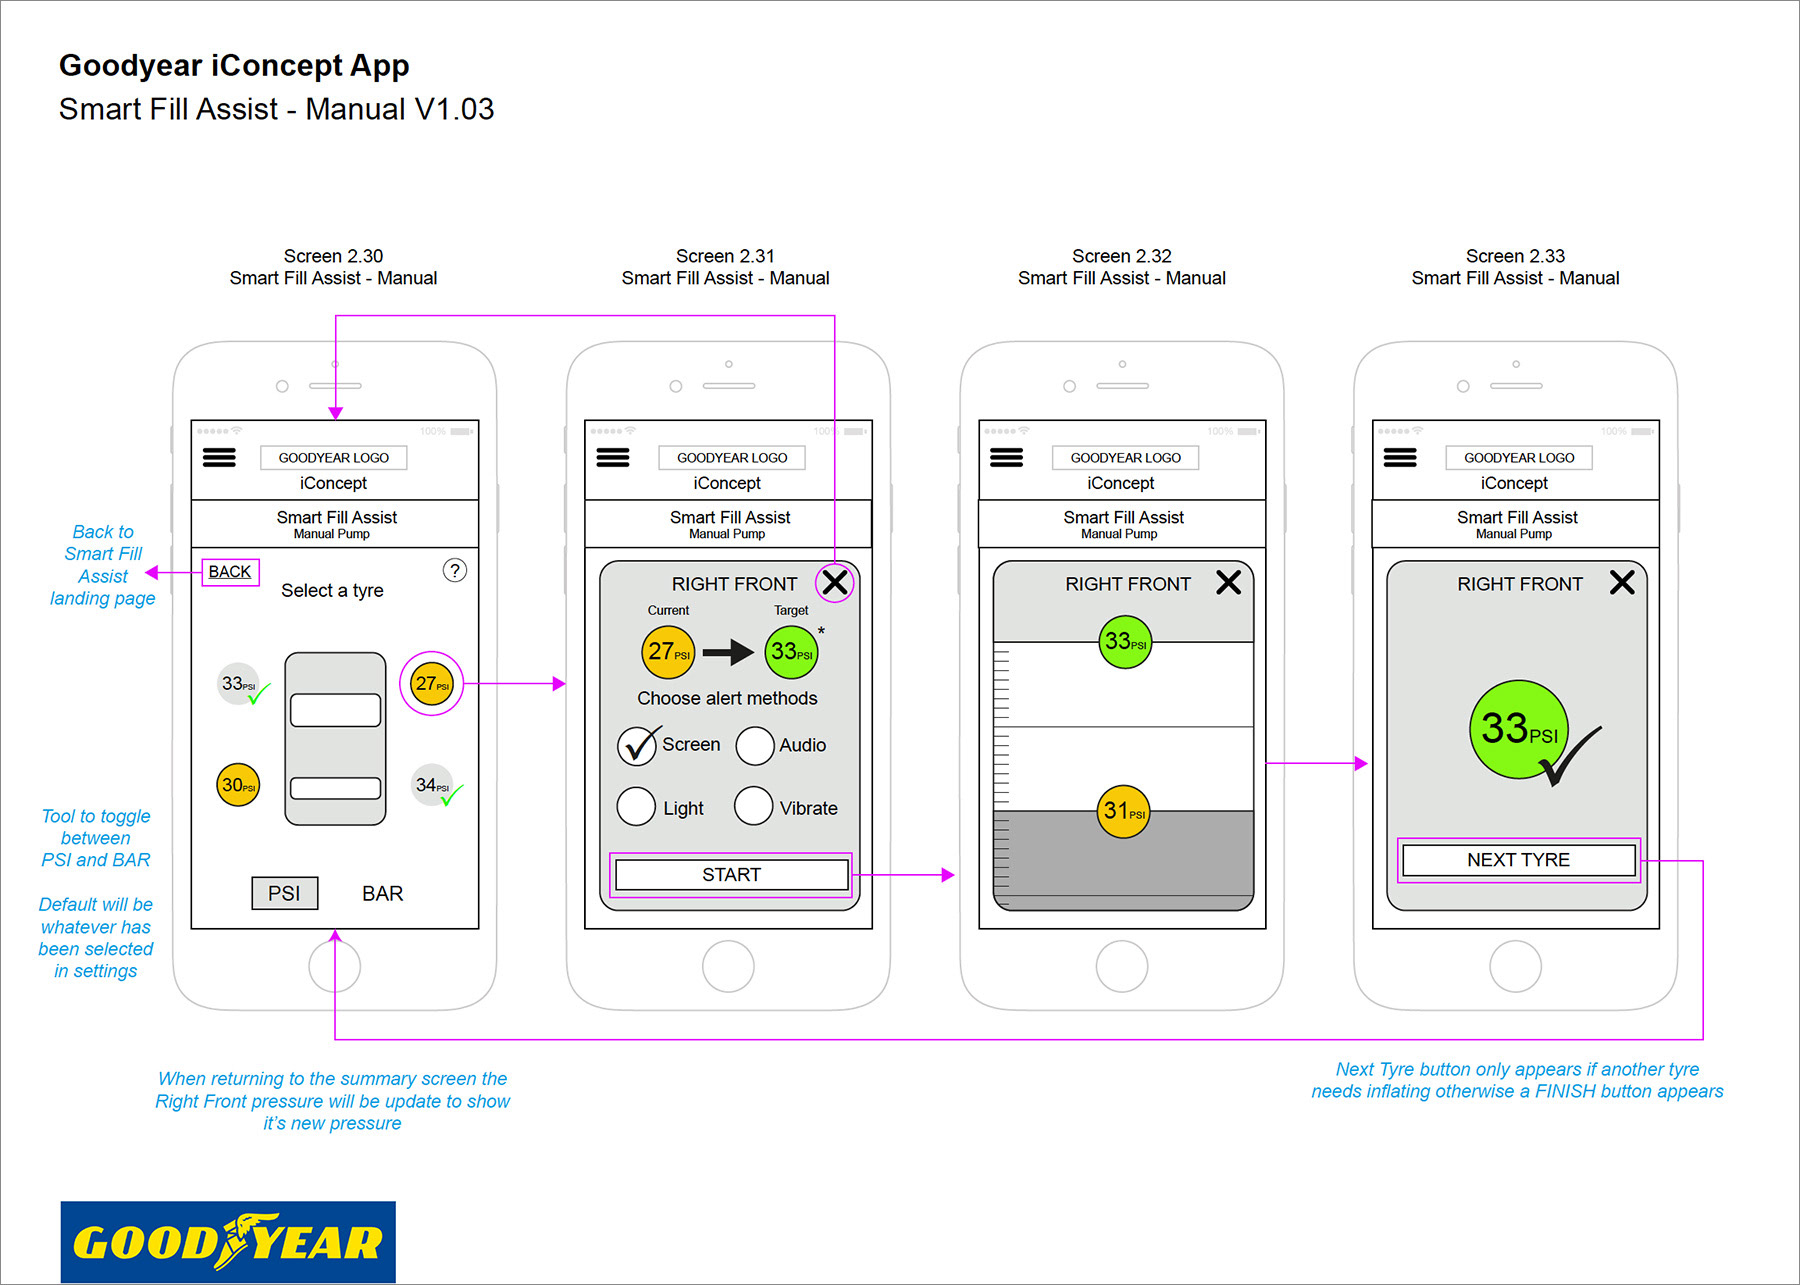The height and width of the screenshot is (1285, 1800).
Task: Toggle the Screen alert method checkbox
Action: [x=637, y=746]
